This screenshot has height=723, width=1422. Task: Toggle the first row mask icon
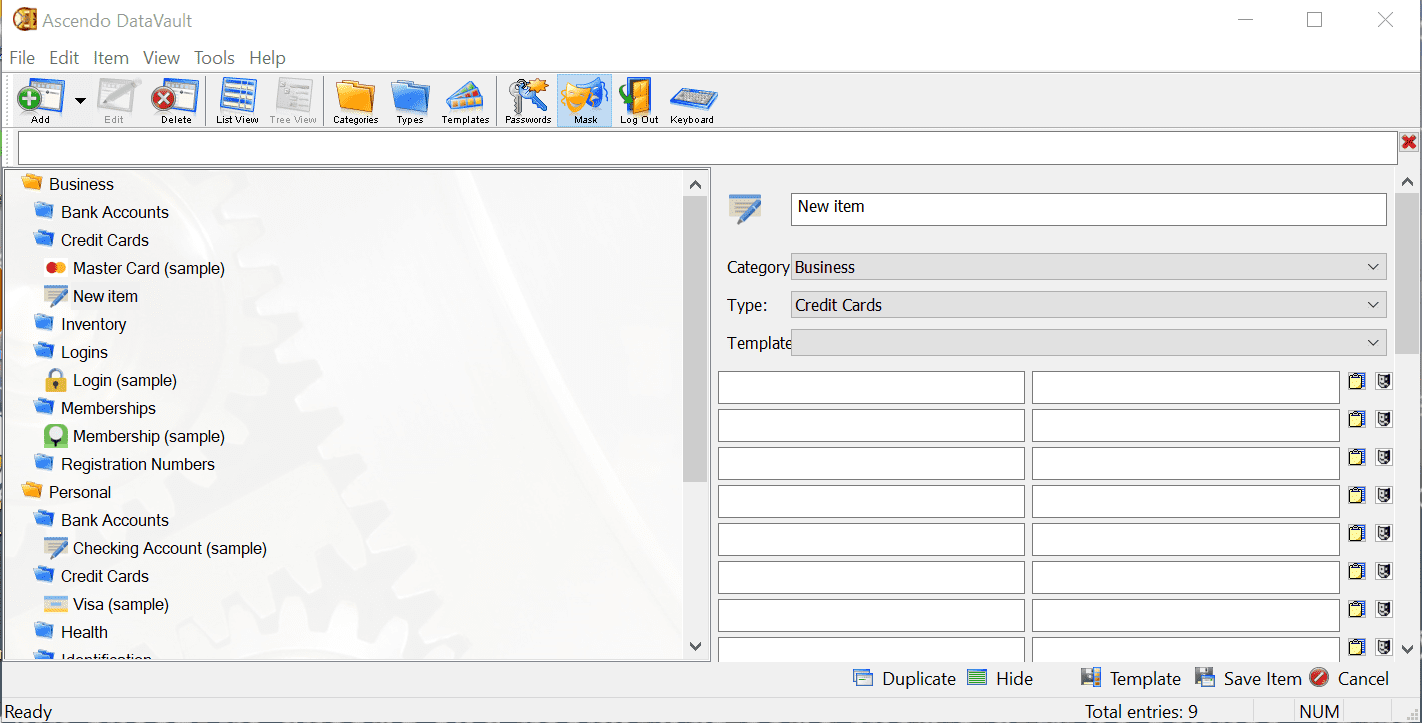(1384, 381)
